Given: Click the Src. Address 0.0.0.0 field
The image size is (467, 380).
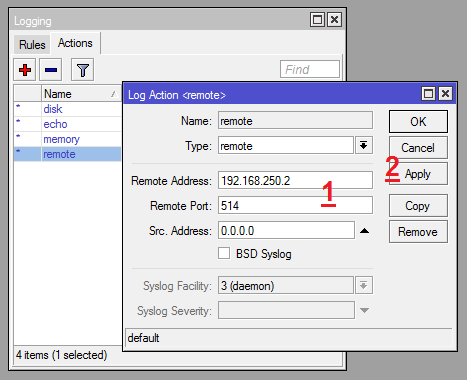Looking at the screenshot, I should tap(286, 230).
